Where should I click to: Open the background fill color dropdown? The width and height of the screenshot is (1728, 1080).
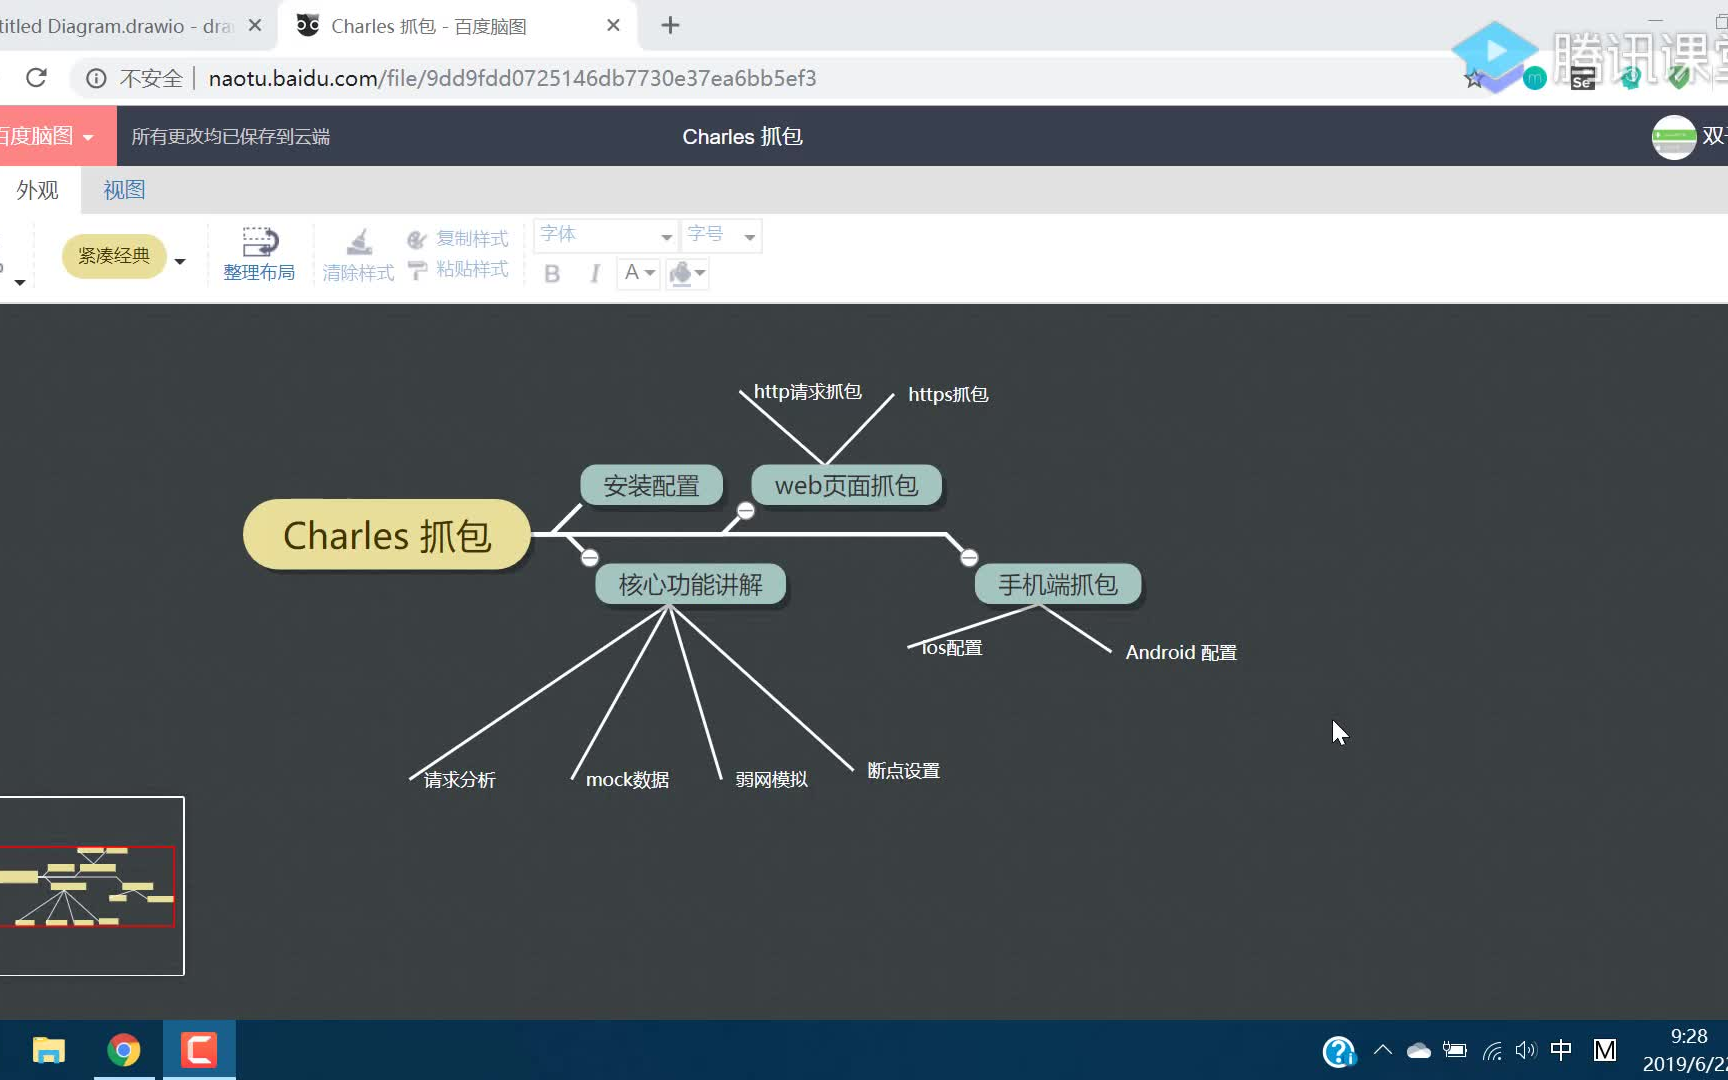[687, 273]
